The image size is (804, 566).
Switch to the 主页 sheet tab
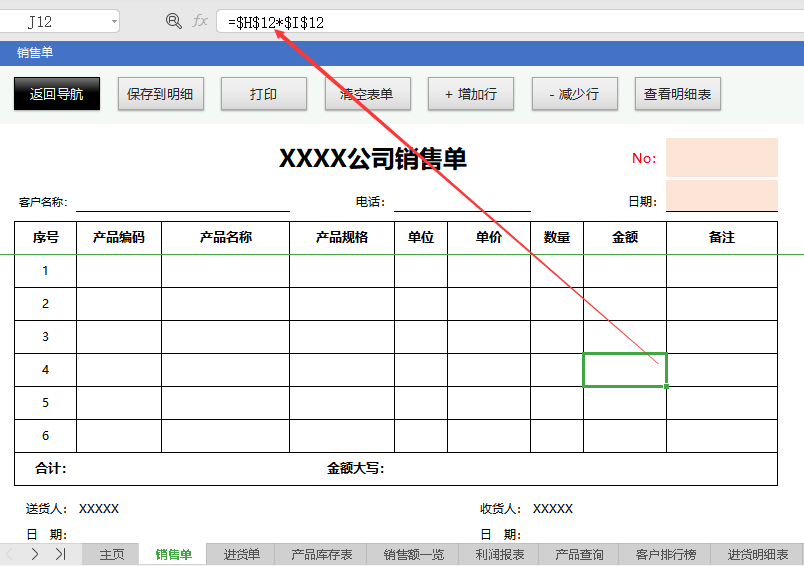pyautogui.click(x=112, y=554)
